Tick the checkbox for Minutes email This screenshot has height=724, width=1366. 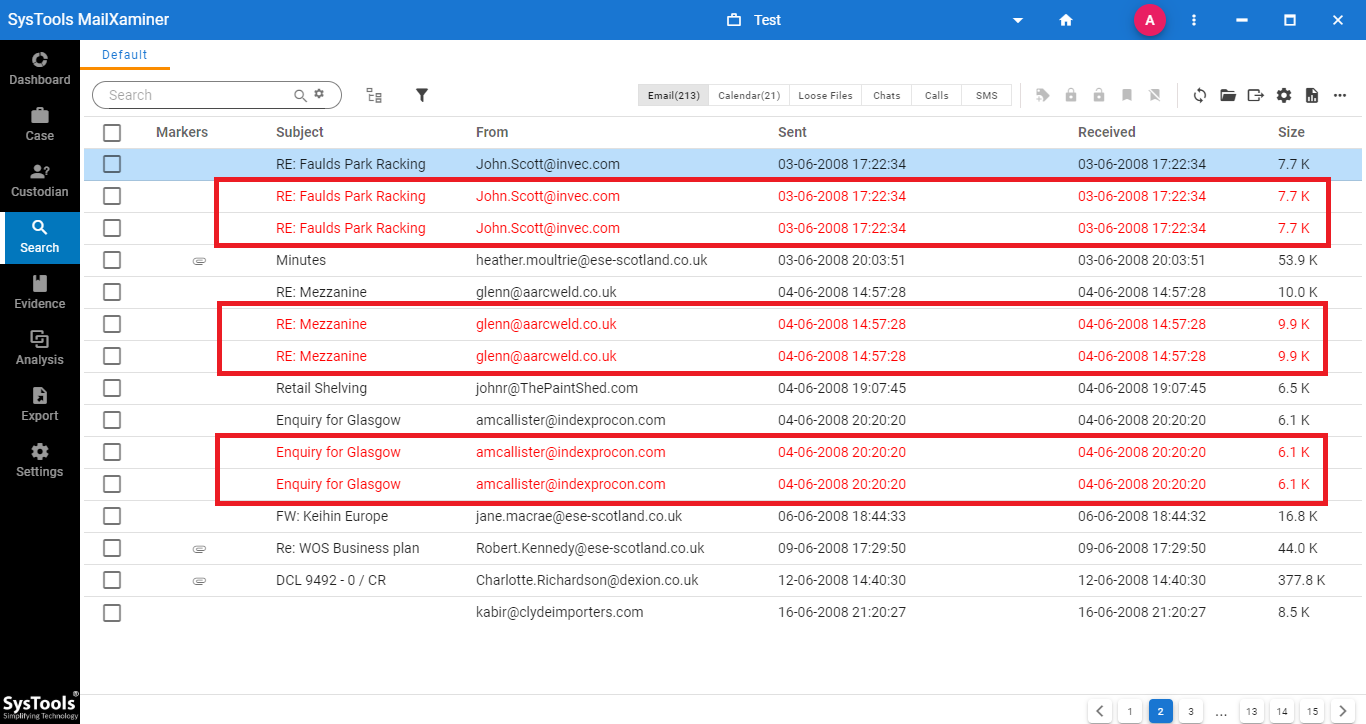[112, 260]
